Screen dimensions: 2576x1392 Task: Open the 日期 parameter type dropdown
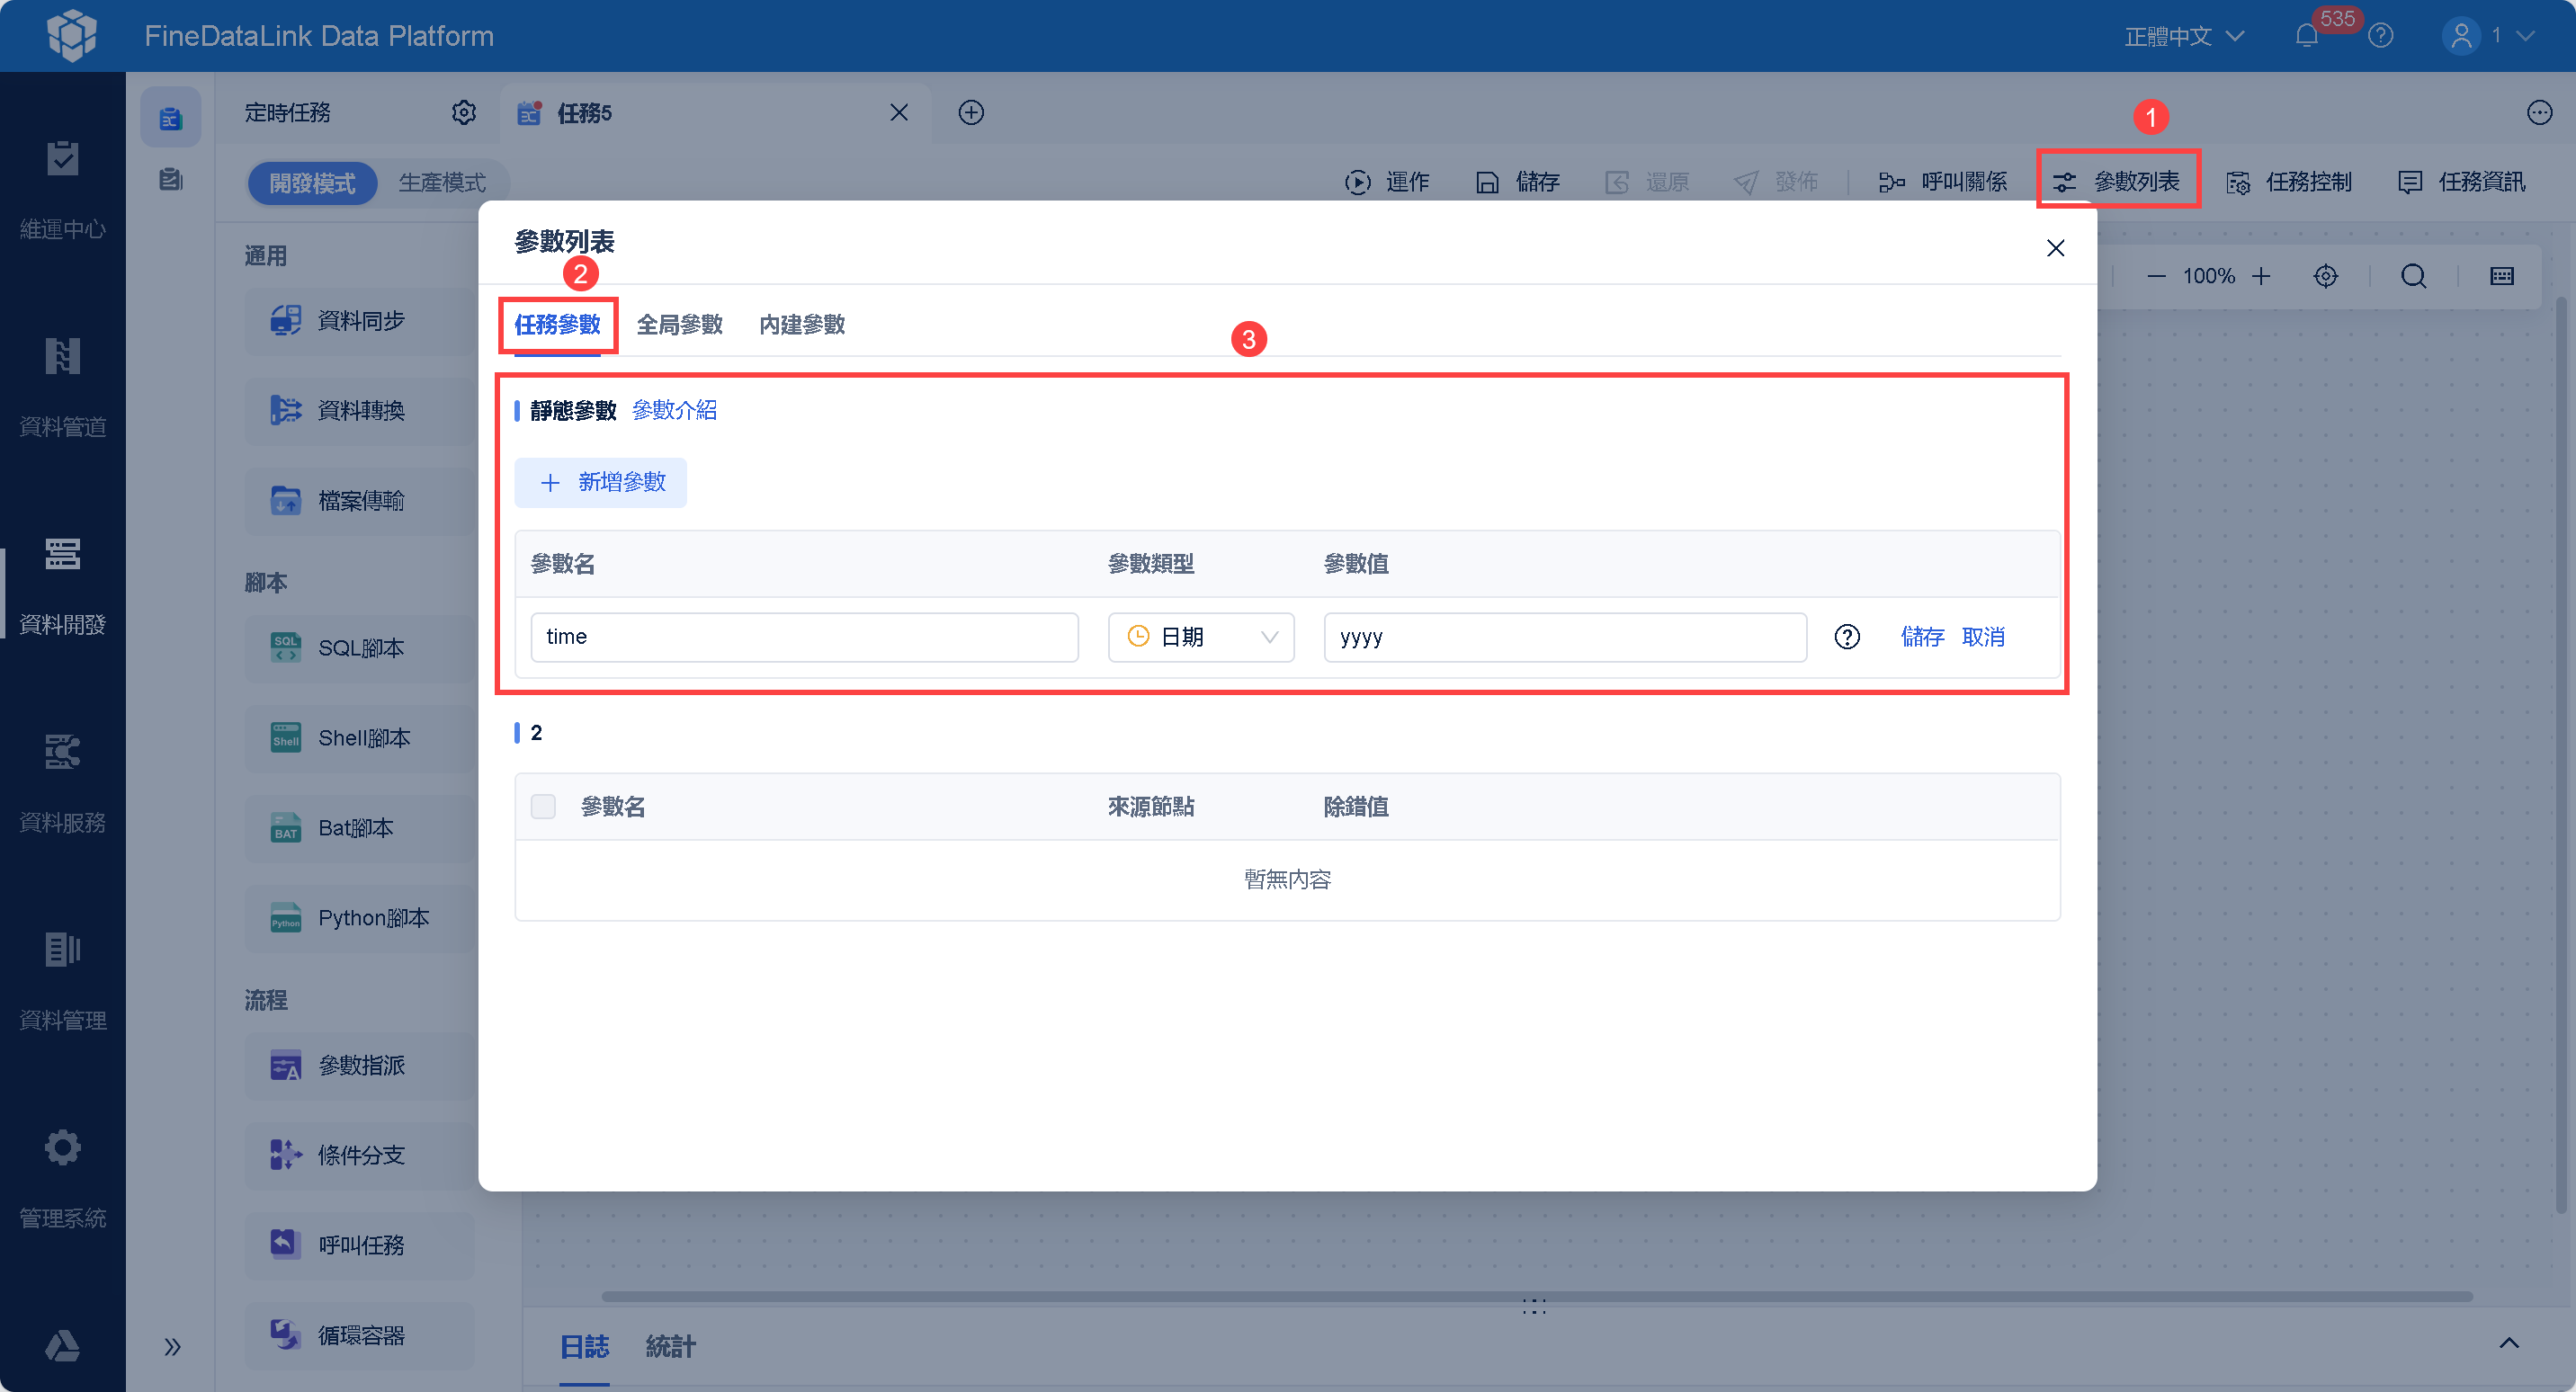click(1200, 637)
